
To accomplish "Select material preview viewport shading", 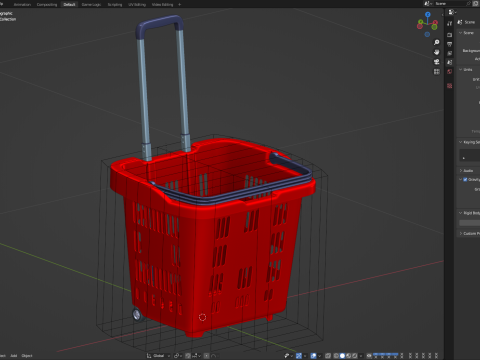I will (x=348, y=356).
